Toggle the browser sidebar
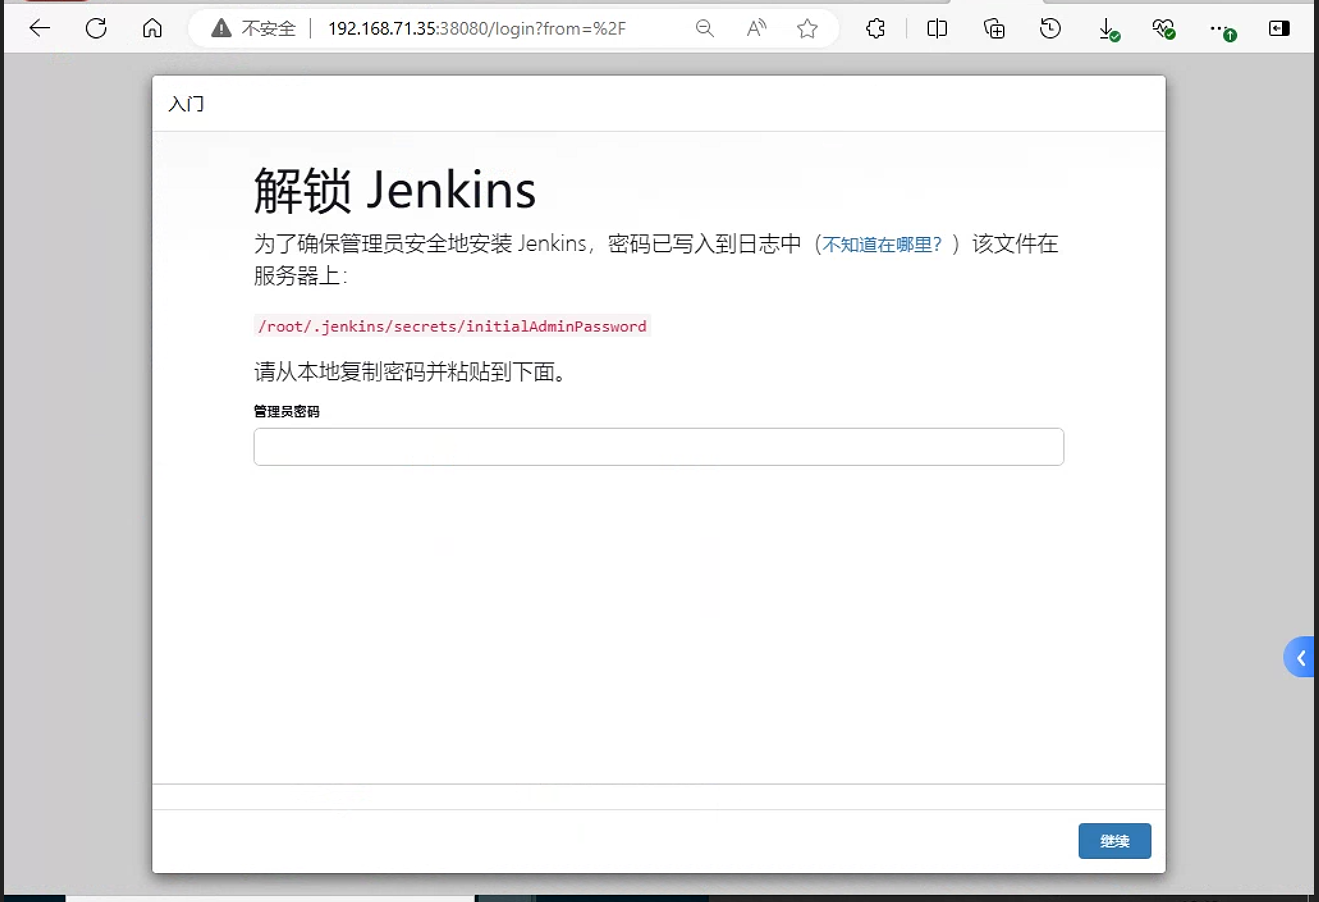This screenshot has width=1319, height=902. pos(1279,29)
